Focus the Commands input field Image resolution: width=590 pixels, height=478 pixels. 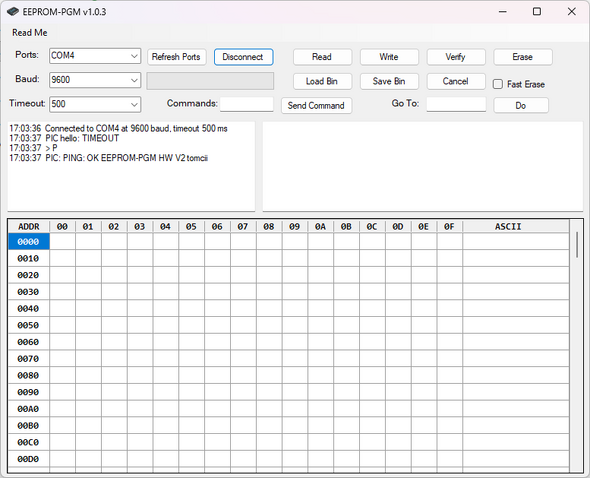click(x=246, y=104)
